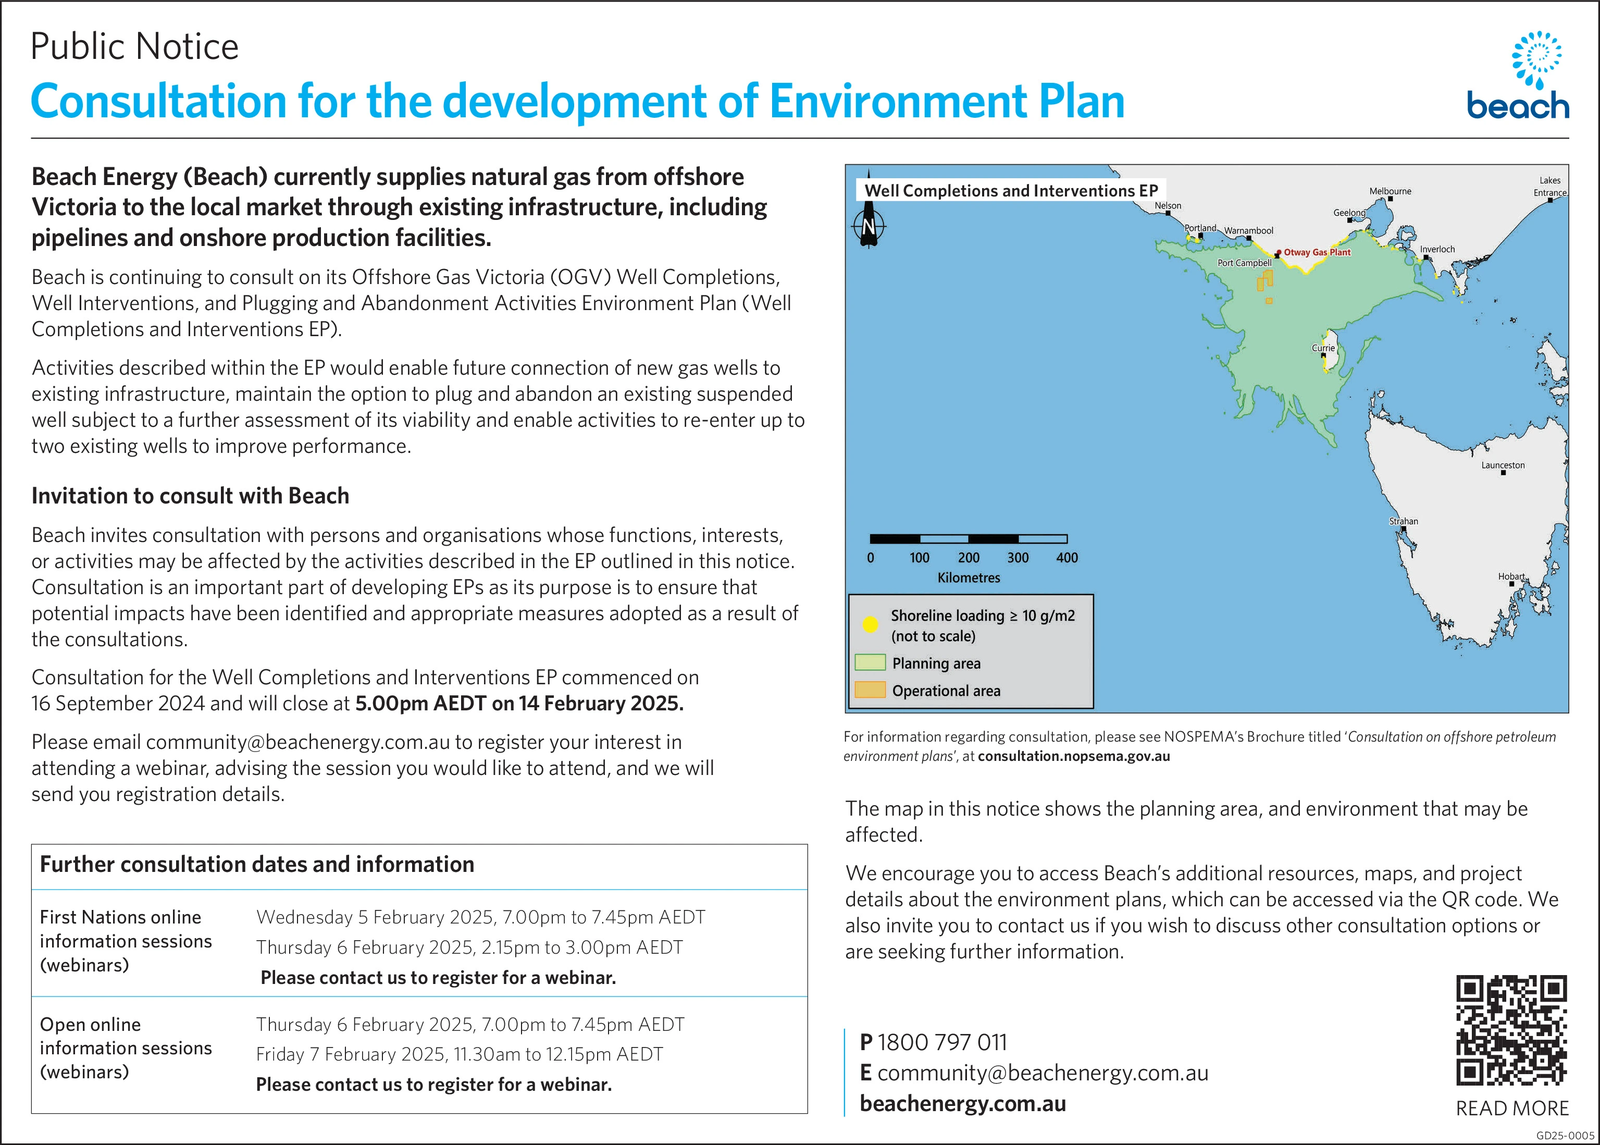Image resolution: width=1600 pixels, height=1145 pixels.
Task: Open the consultation.nopsema.gov.au link
Action: 1074,756
